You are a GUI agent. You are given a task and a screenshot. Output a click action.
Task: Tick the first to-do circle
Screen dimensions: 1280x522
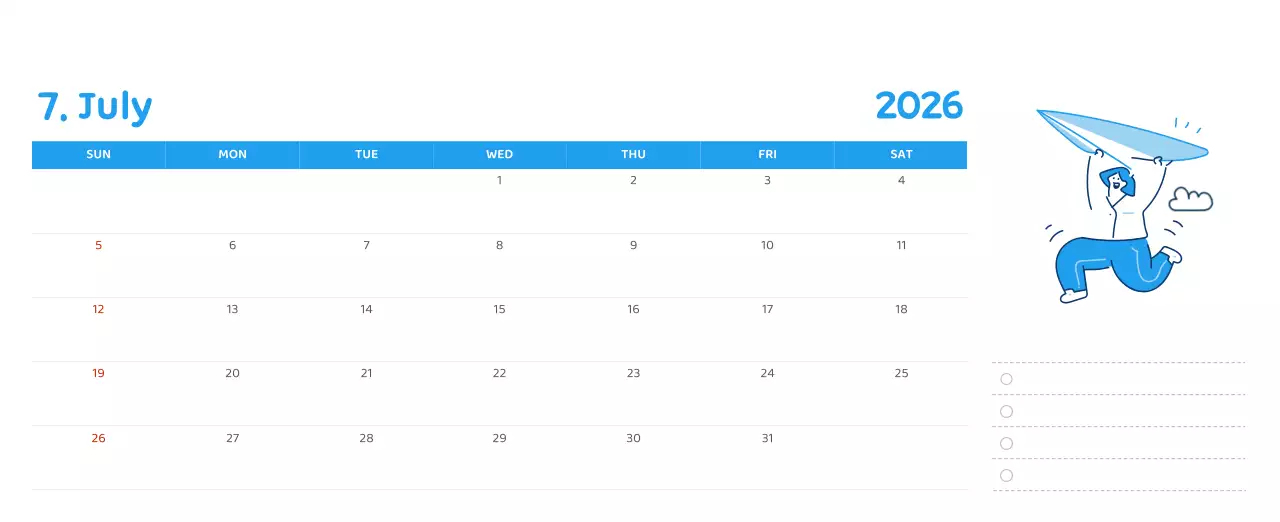pos(1006,379)
